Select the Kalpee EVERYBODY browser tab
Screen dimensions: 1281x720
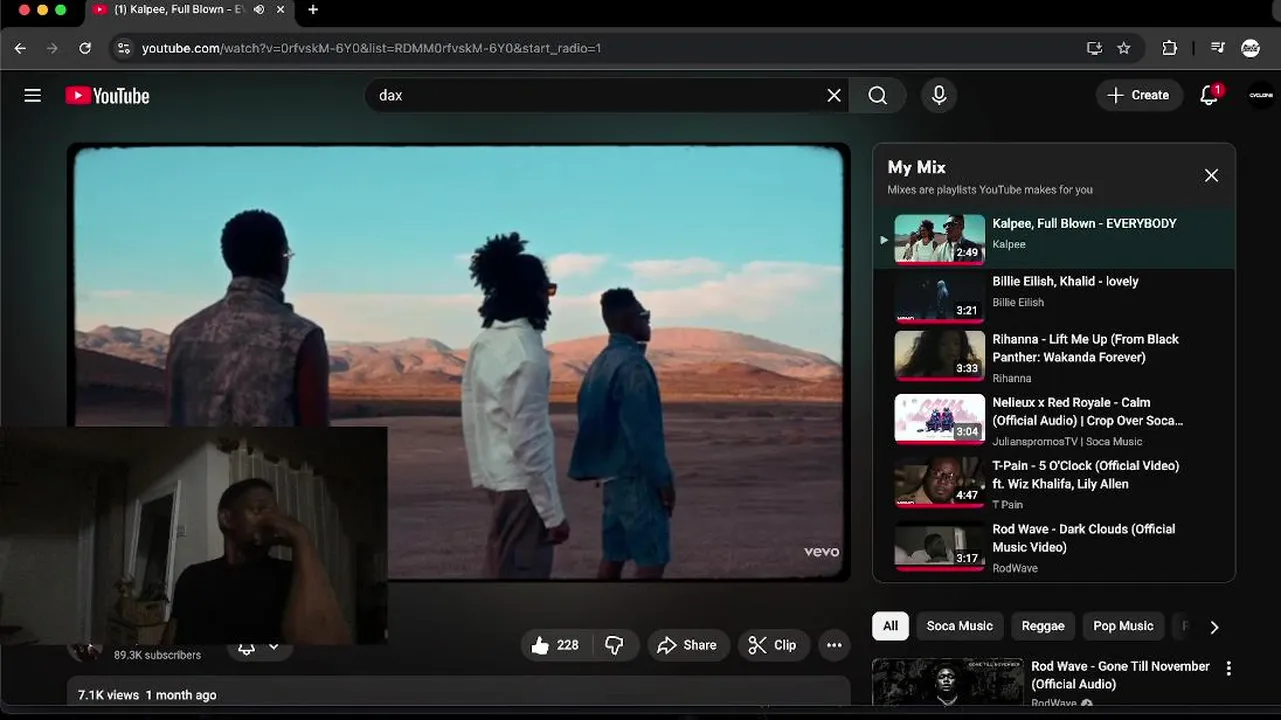[x=187, y=10]
